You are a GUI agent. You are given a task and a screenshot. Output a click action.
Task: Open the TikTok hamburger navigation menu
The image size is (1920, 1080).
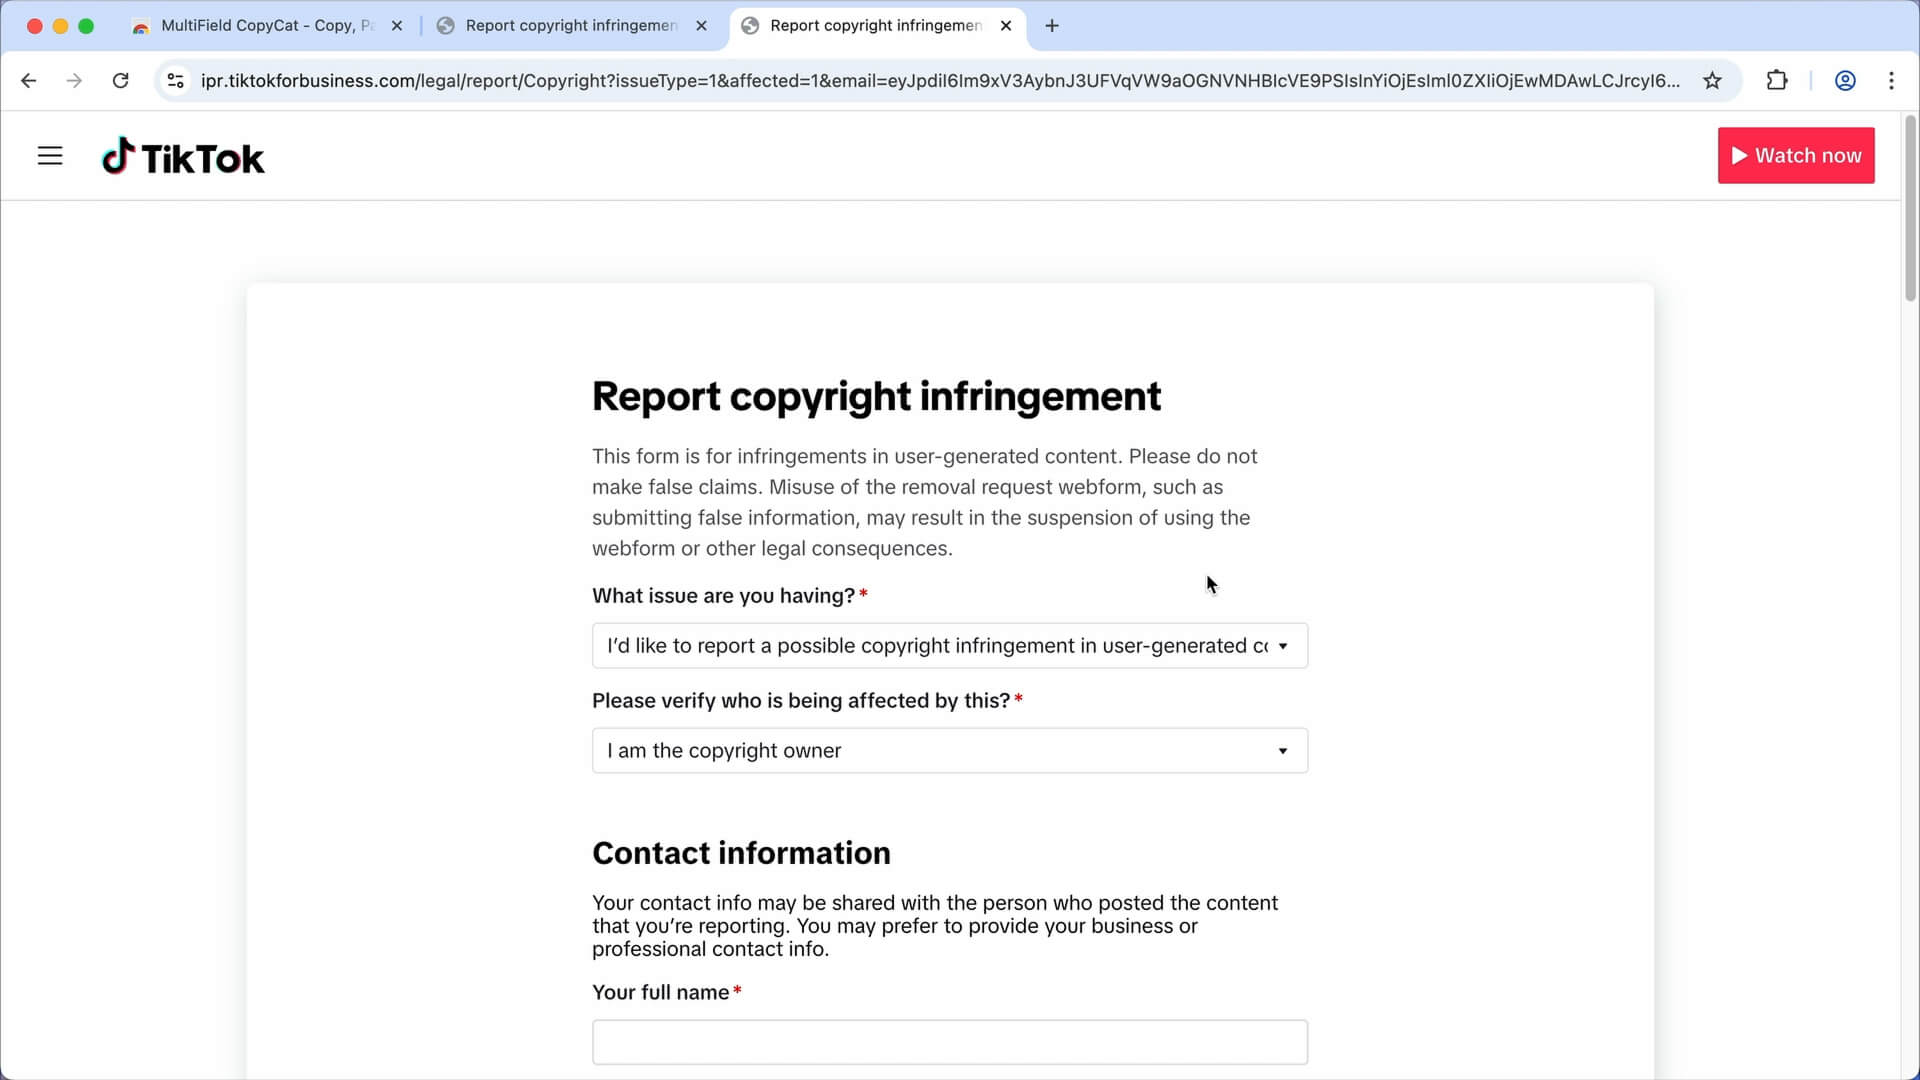pos(50,155)
